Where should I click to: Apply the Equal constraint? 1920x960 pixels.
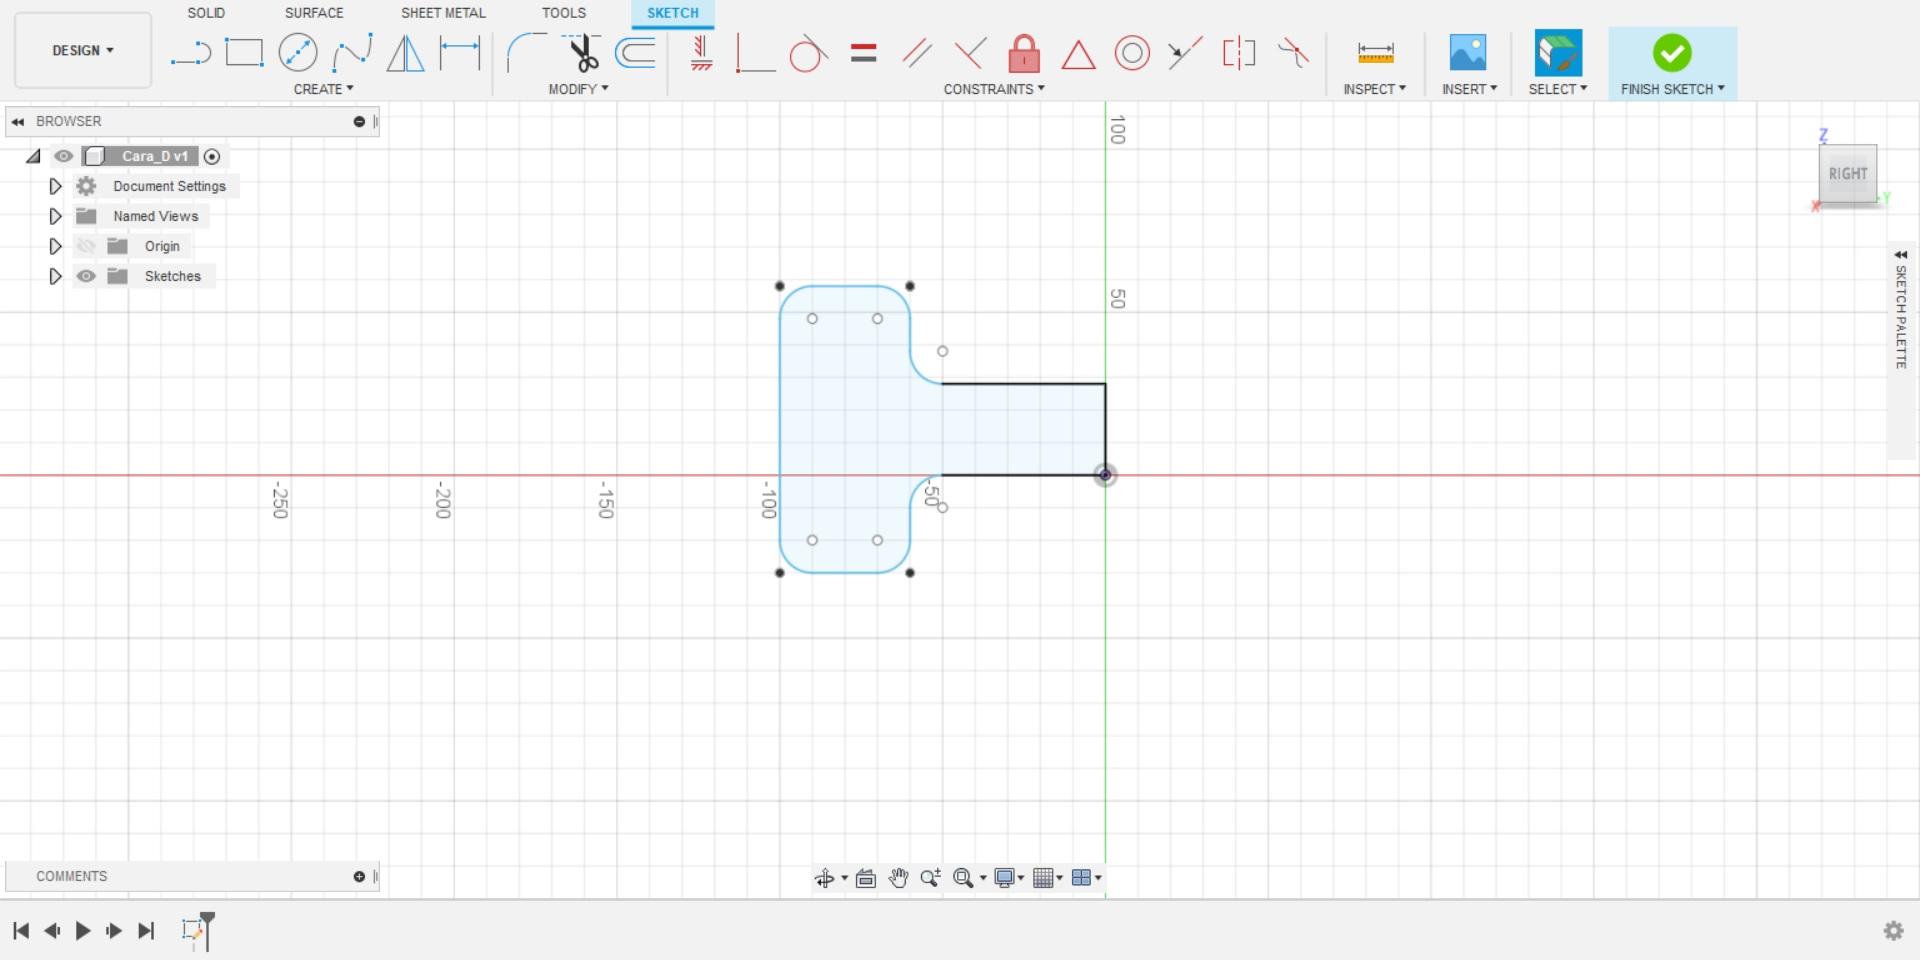(864, 53)
